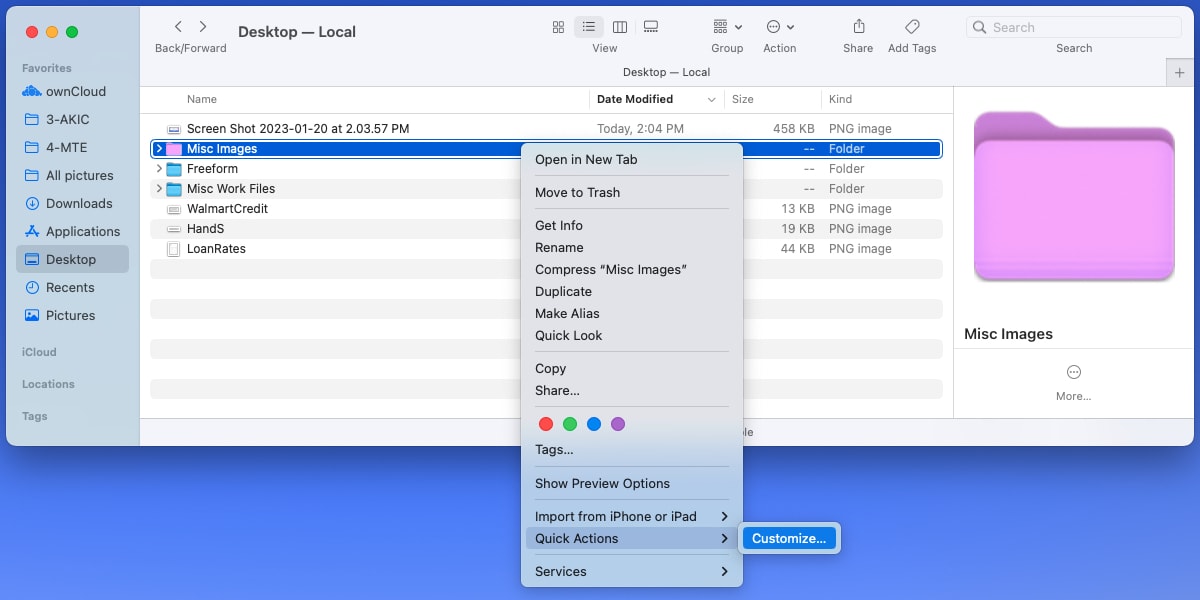Switch to column view

coord(620,27)
